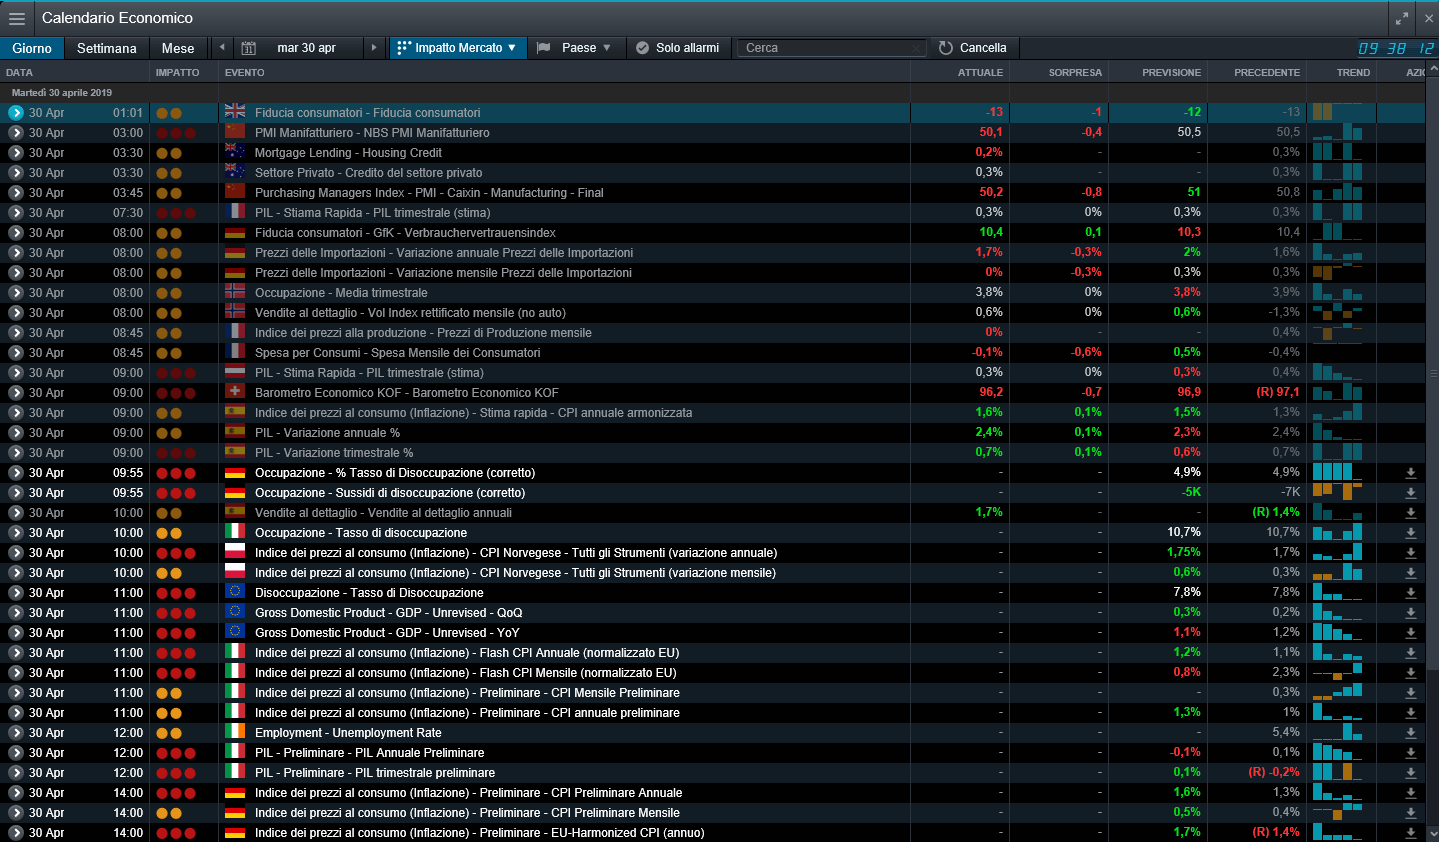Expand the PIL trimestrale preliminare row
Image resolution: width=1439 pixels, height=842 pixels.
pyautogui.click(x=16, y=773)
